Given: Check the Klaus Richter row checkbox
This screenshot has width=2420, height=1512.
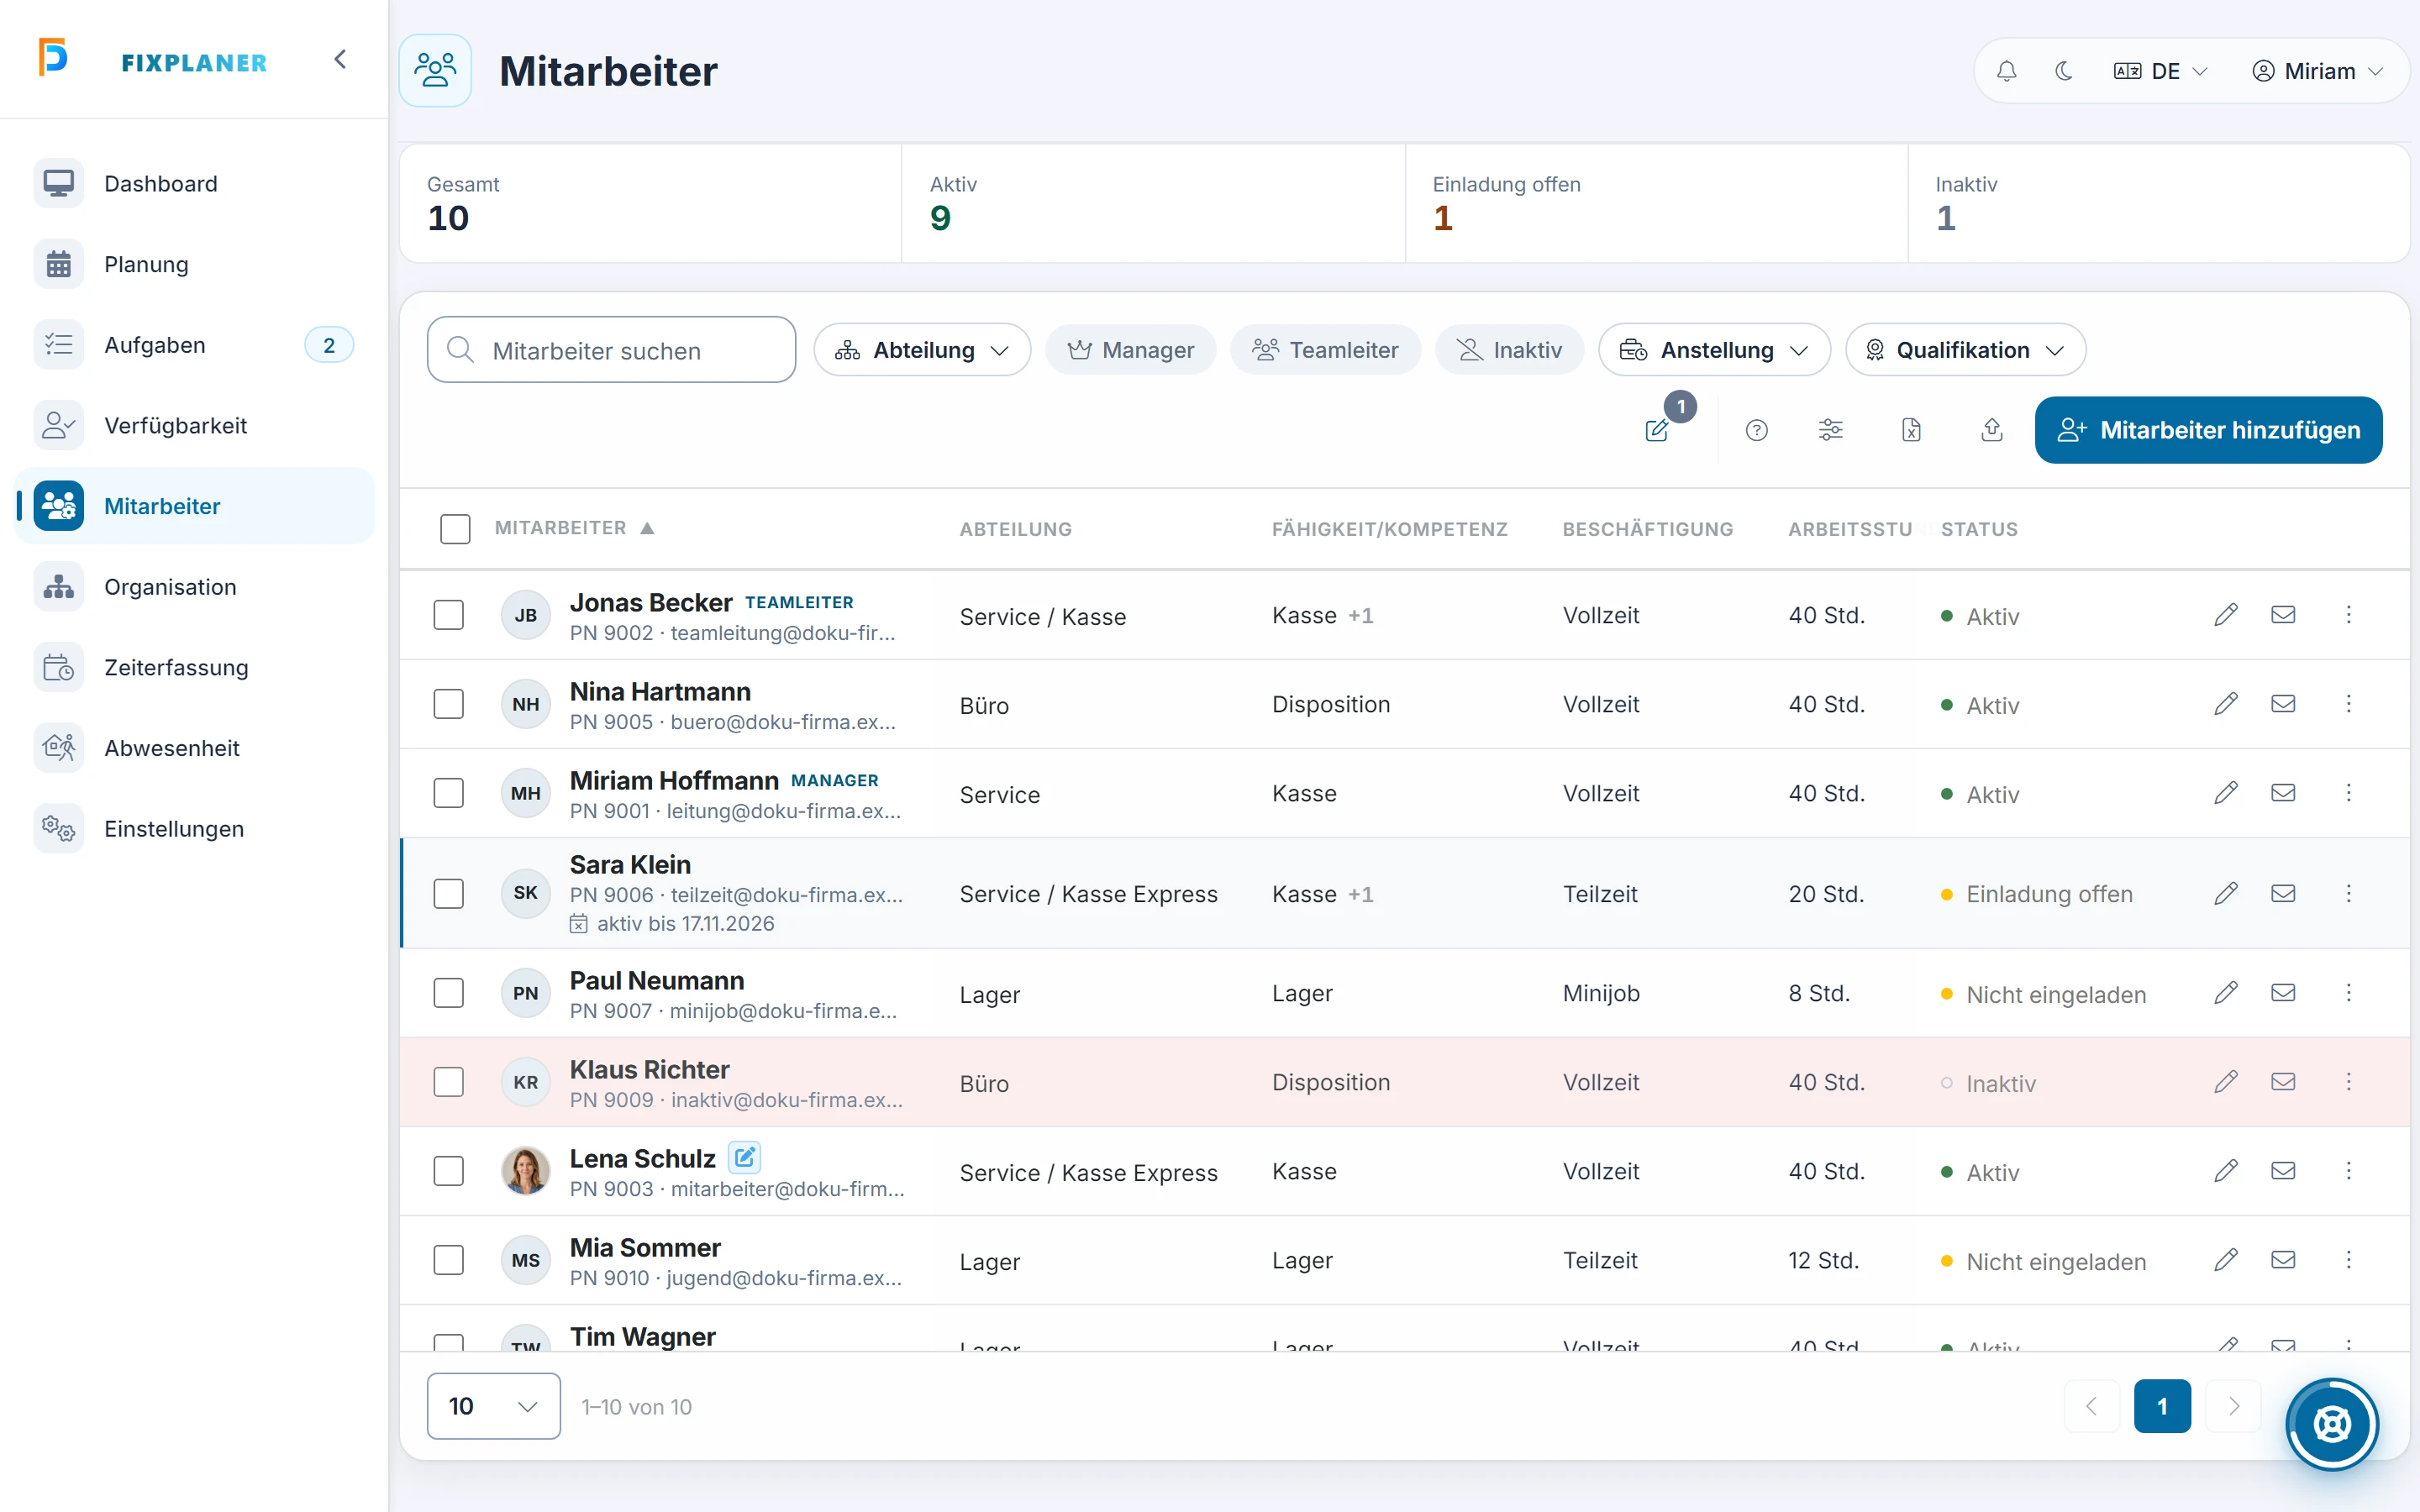Looking at the screenshot, I should click(x=449, y=1082).
